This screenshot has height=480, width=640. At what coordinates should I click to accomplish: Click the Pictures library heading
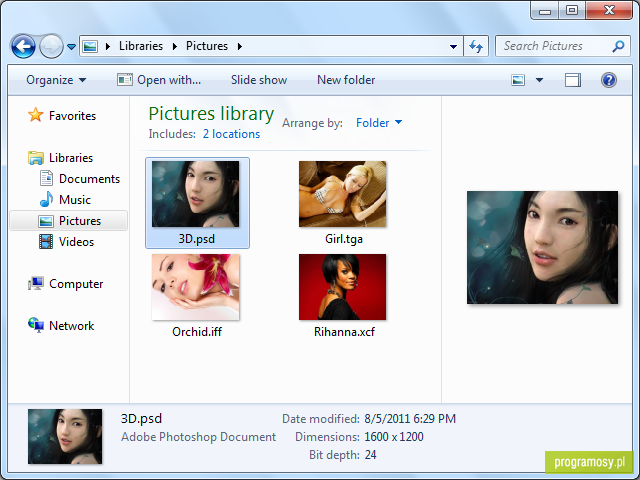point(211,114)
